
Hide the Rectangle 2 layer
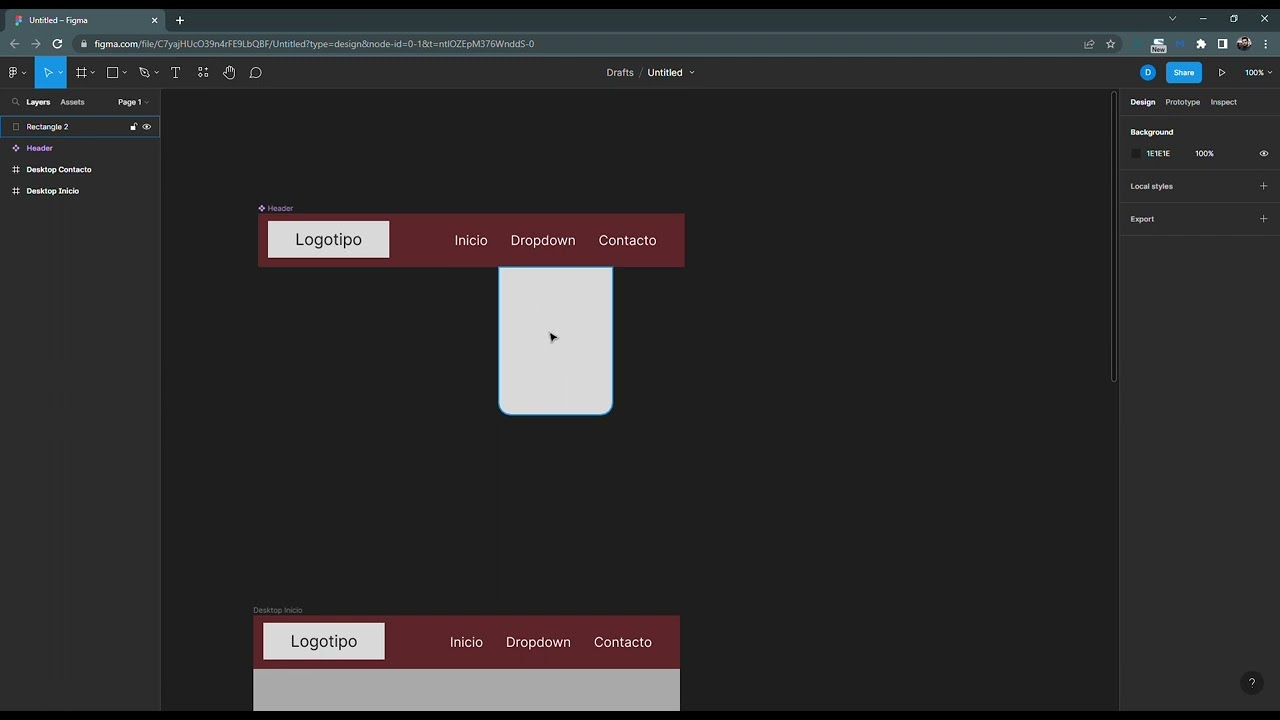click(147, 127)
